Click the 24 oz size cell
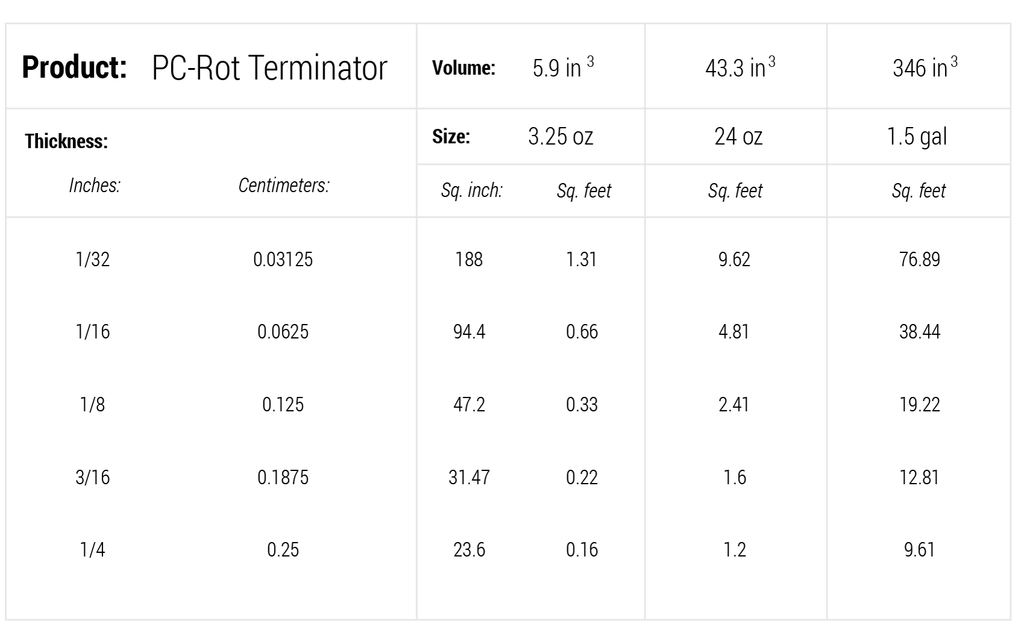This screenshot has height=639, width=1024. coord(738,137)
